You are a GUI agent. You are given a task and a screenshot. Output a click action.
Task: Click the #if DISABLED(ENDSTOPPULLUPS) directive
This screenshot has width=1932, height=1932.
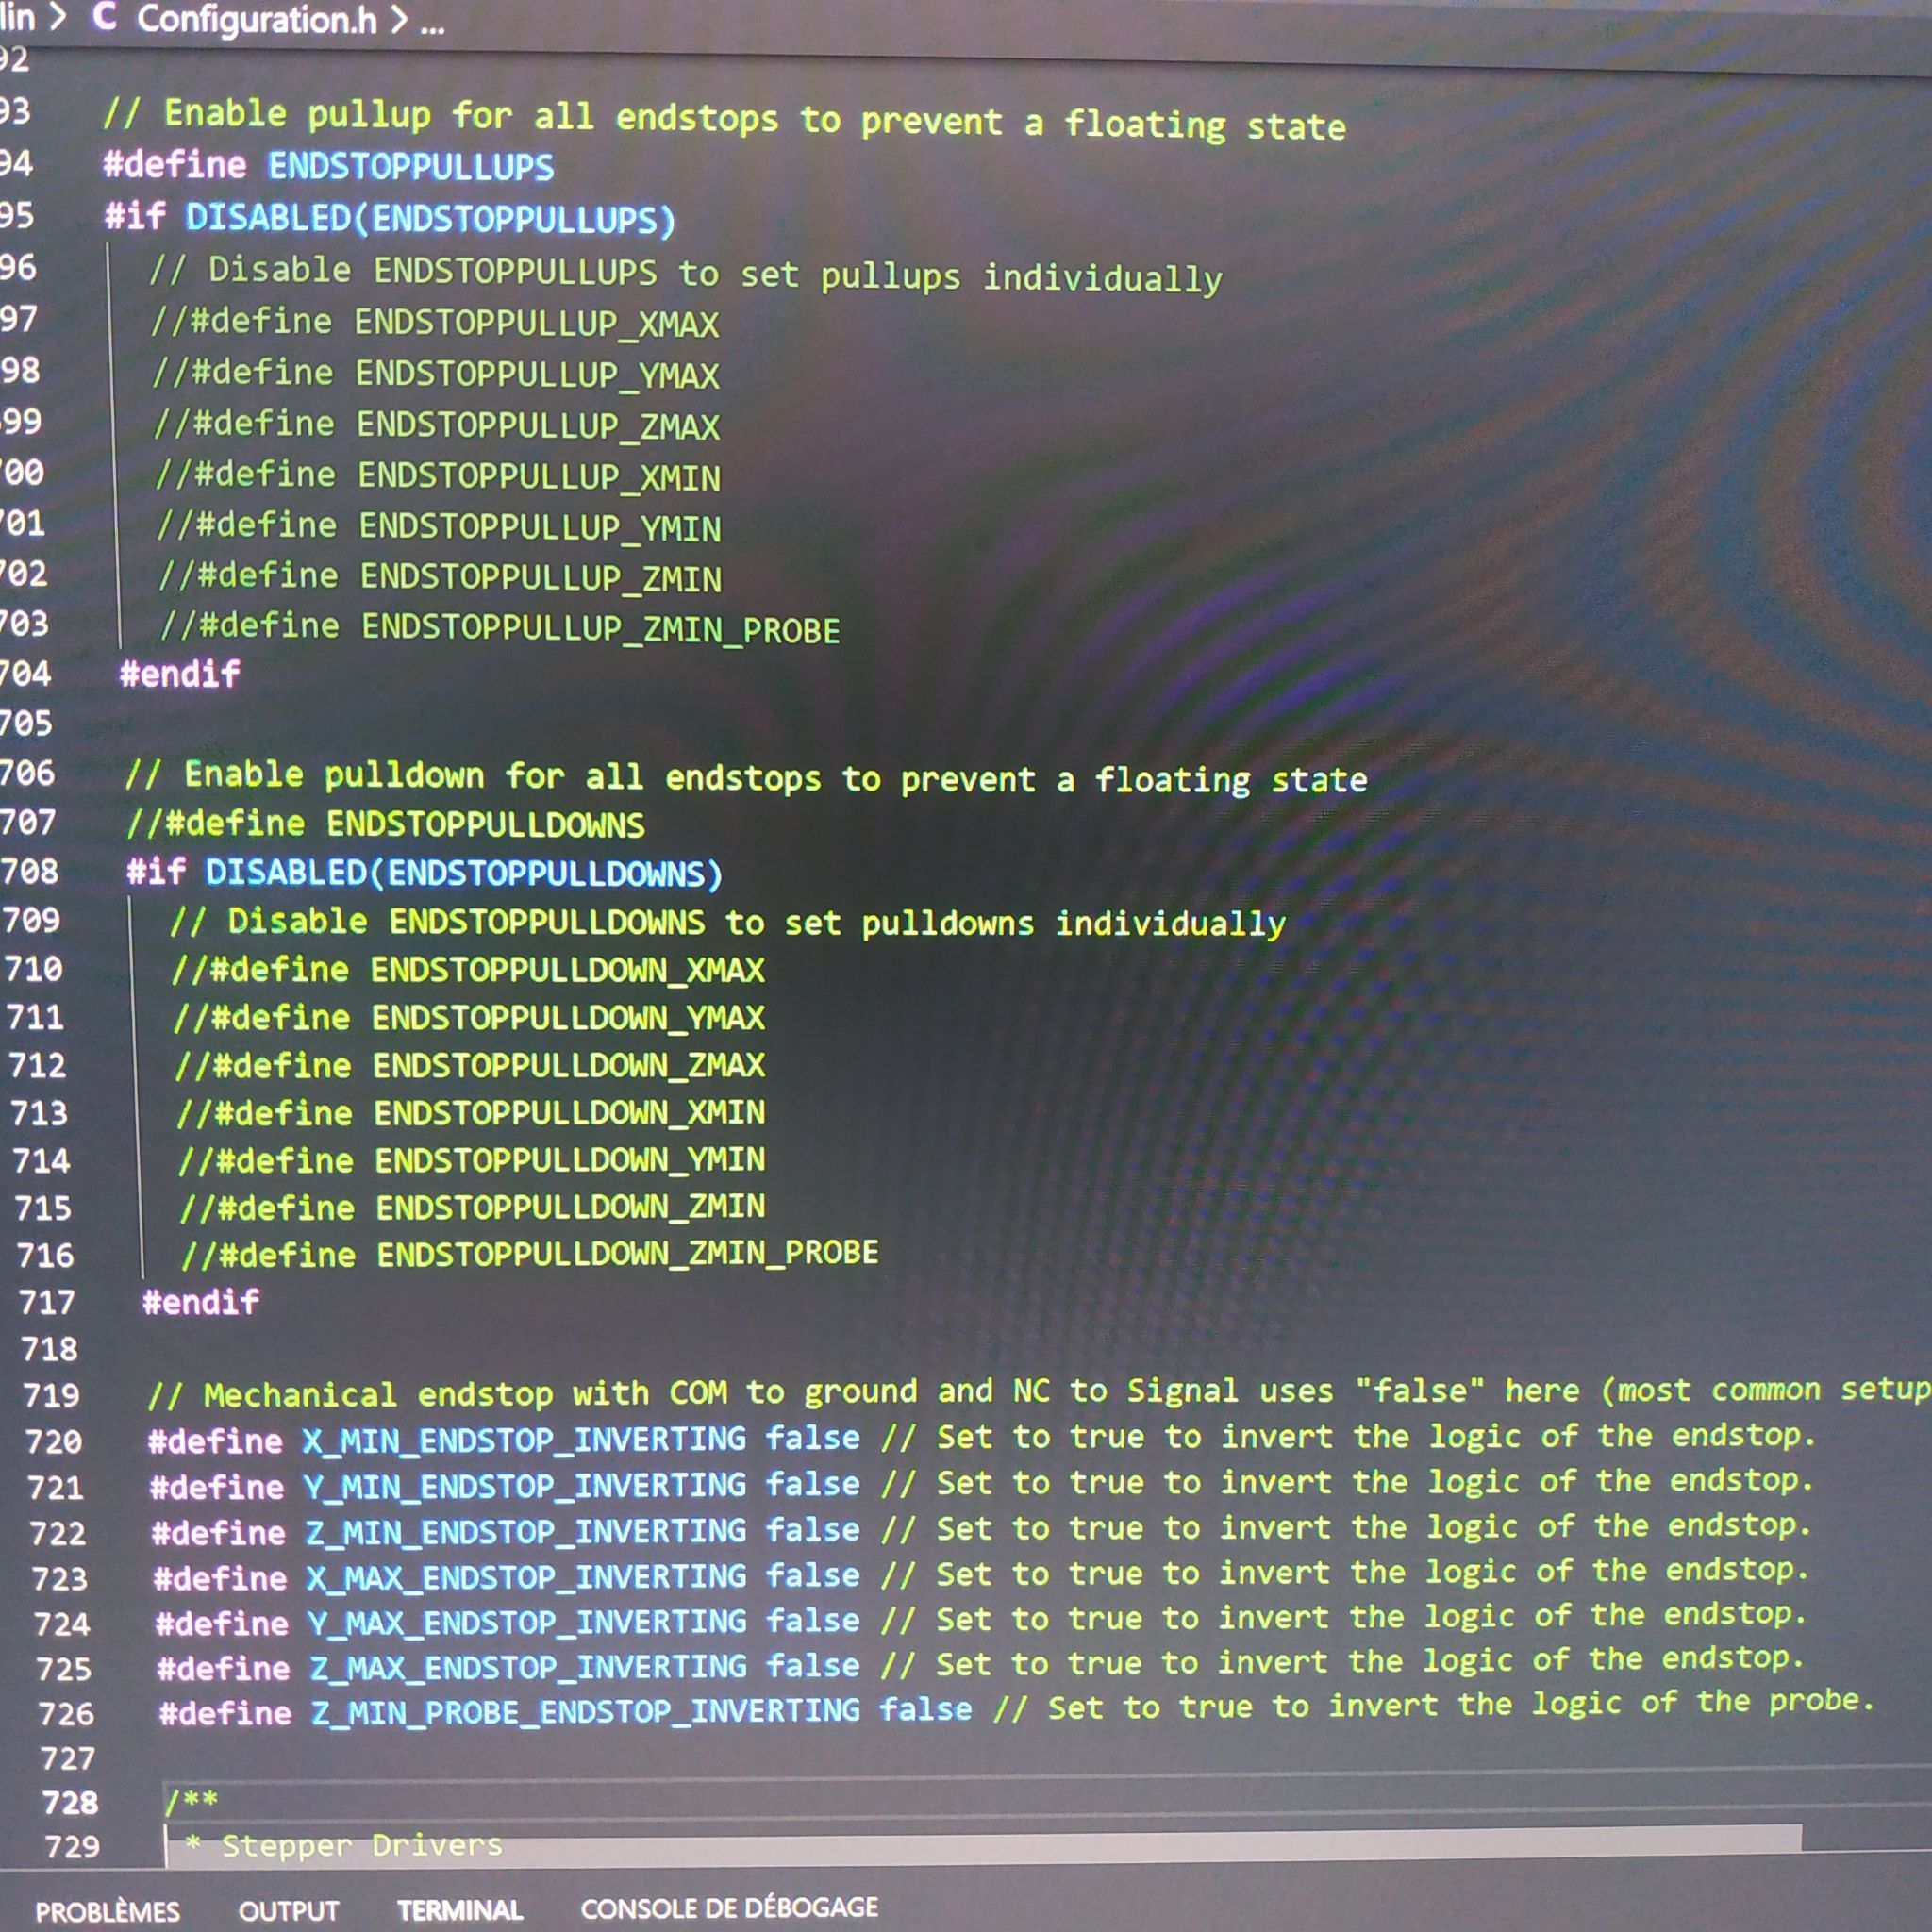[390, 218]
